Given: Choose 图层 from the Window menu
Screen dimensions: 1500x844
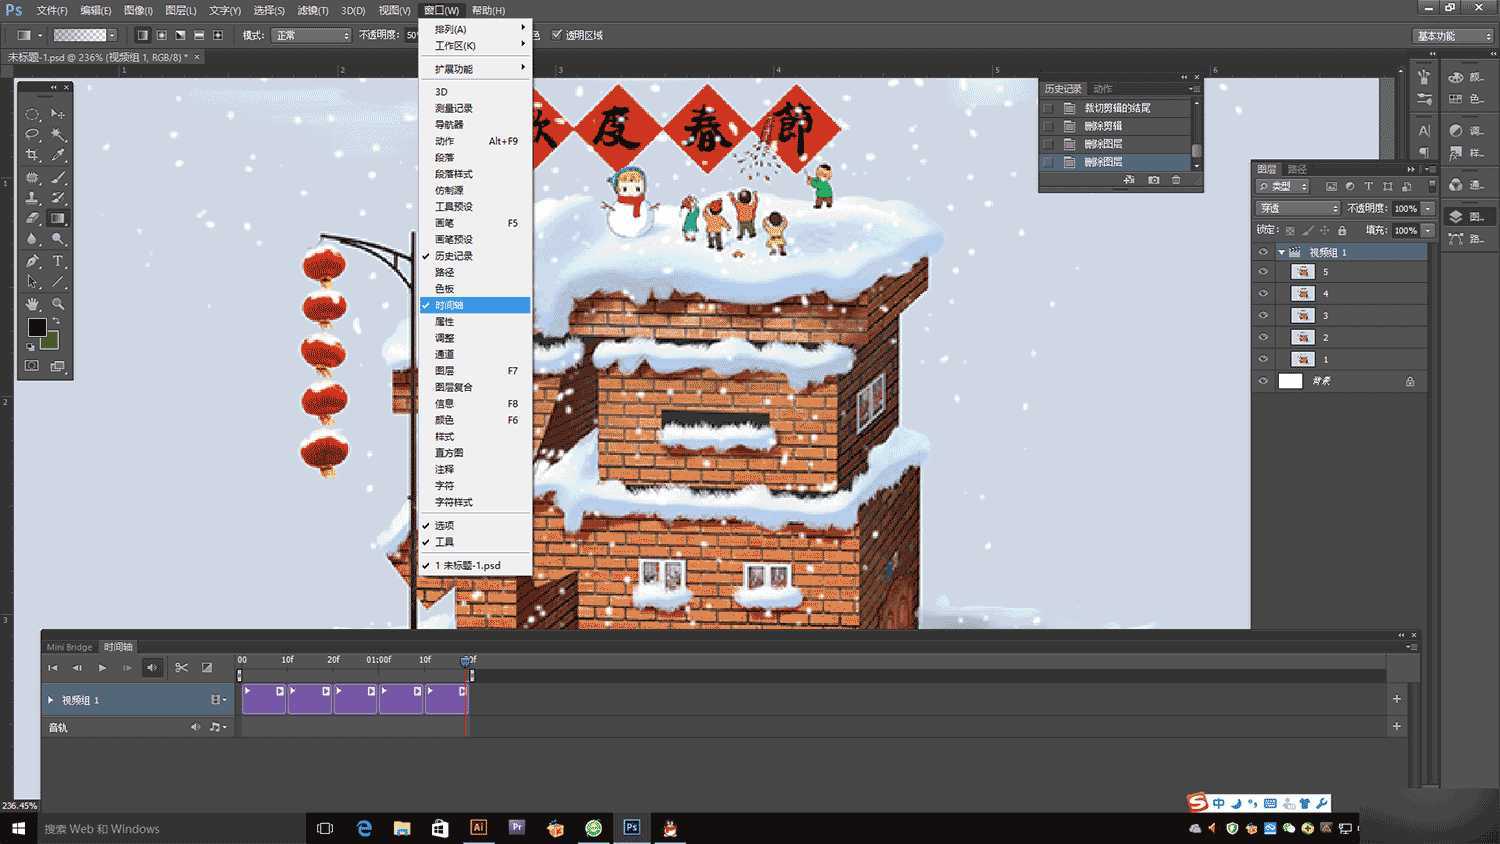Looking at the screenshot, I should pyautogui.click(x=445, y=371).
